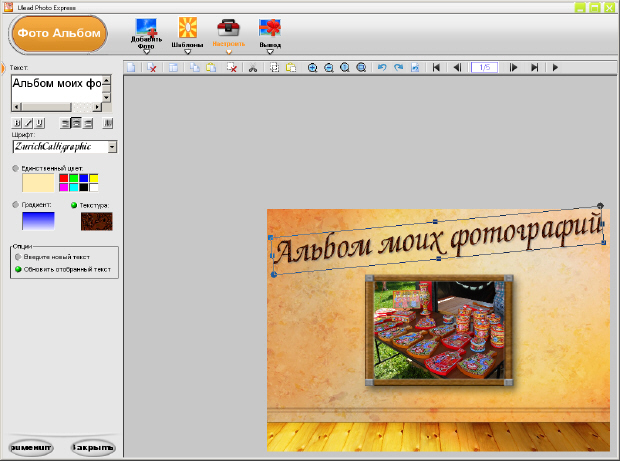Viewport: 620px width, 461px height.
Task: Pick the yellow color swatch
Action: click(x=94, y=178)
